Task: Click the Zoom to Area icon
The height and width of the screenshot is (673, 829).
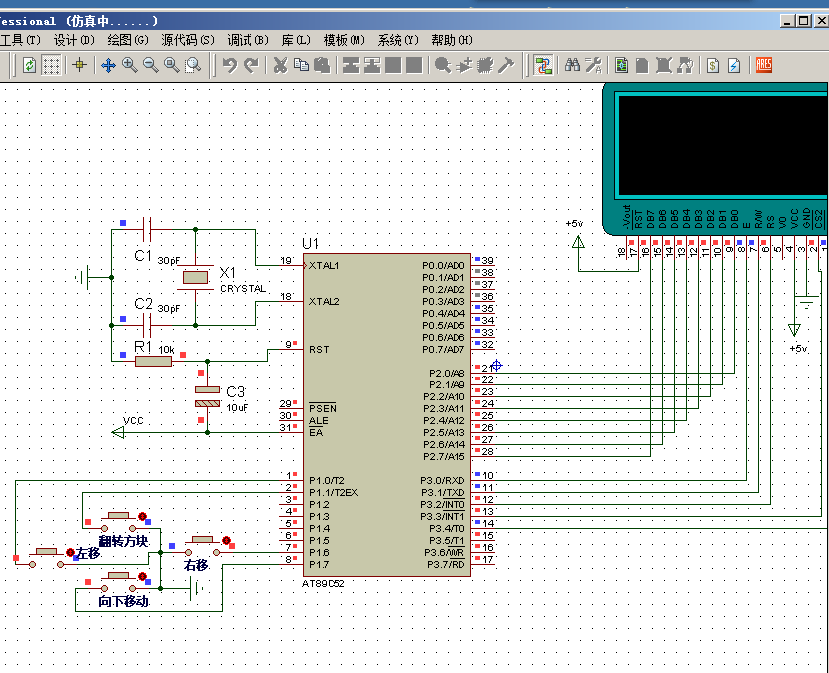Action: pyautogui.click(x=193, y=65)
